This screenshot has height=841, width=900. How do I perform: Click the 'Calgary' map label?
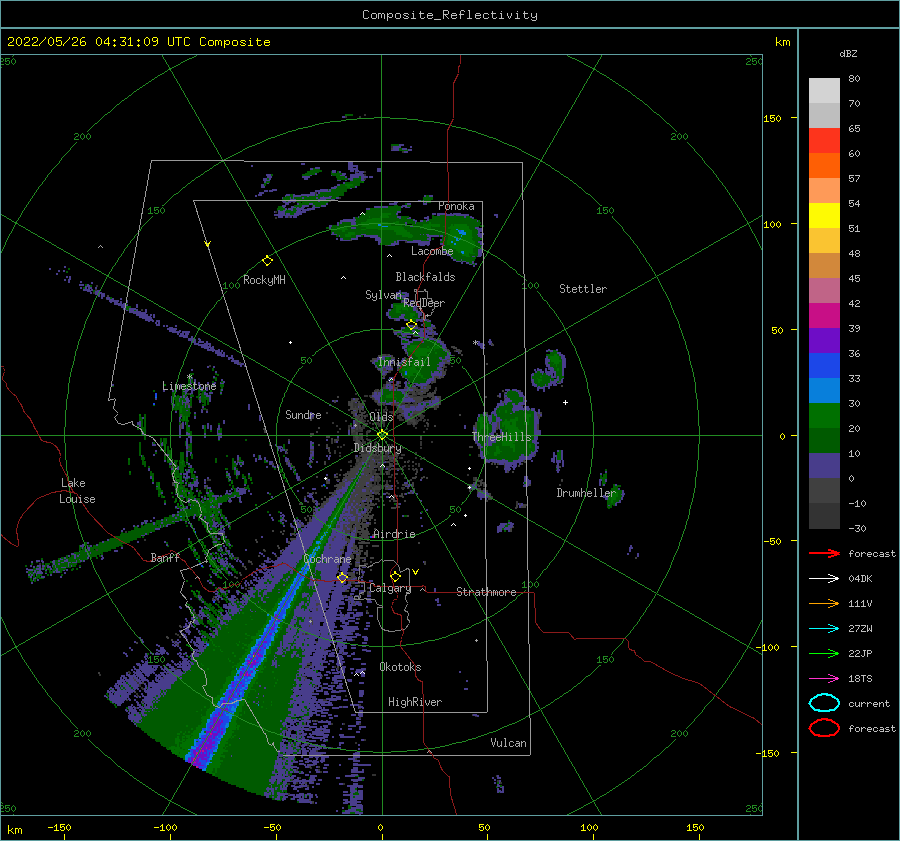(x=390, y=588)
